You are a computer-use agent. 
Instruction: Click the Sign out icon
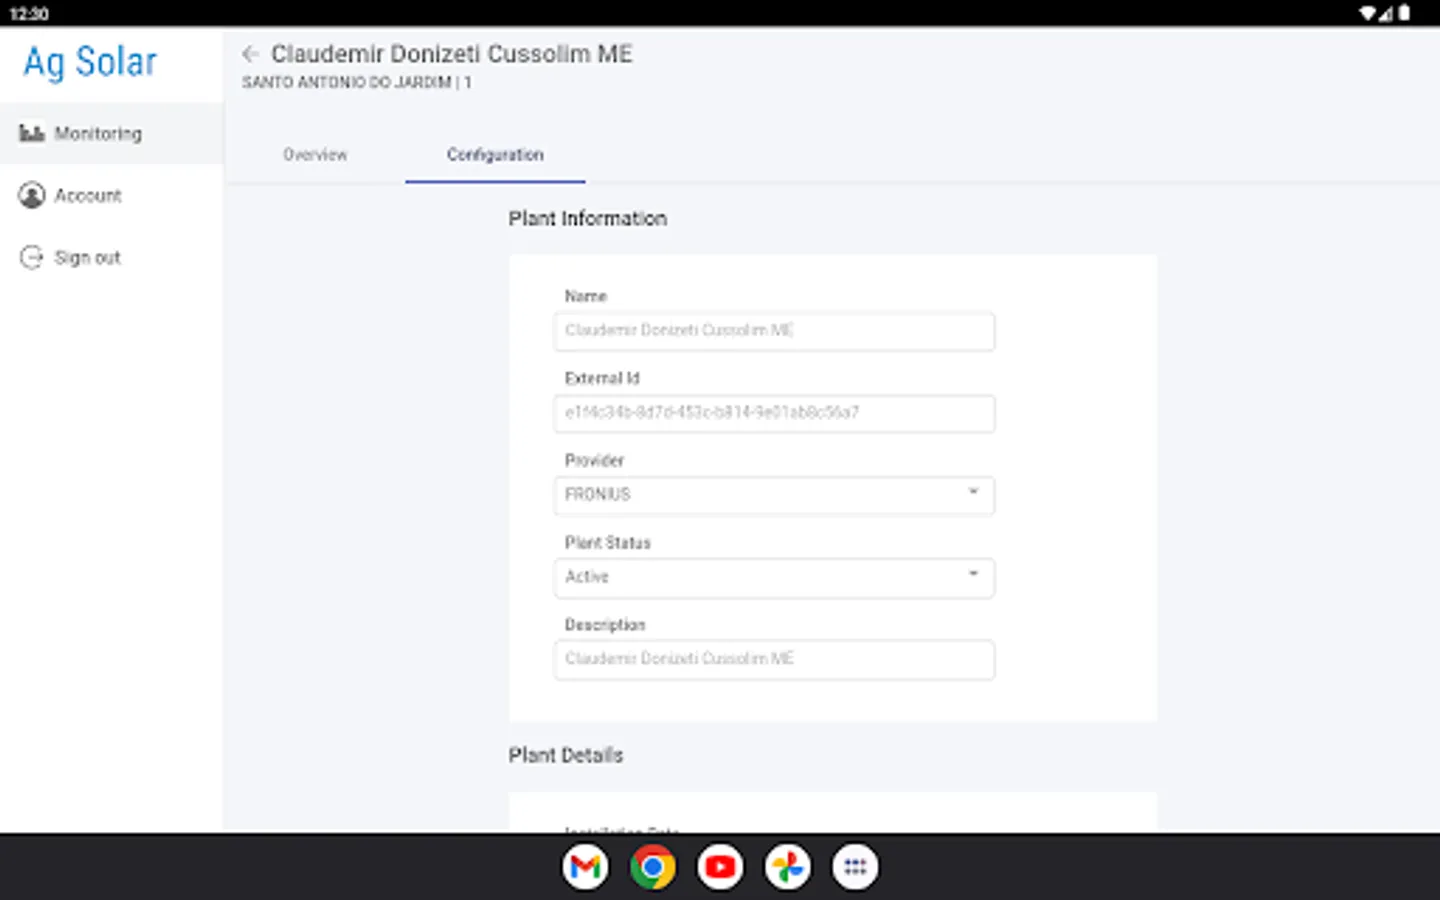(x=32, y=257)
